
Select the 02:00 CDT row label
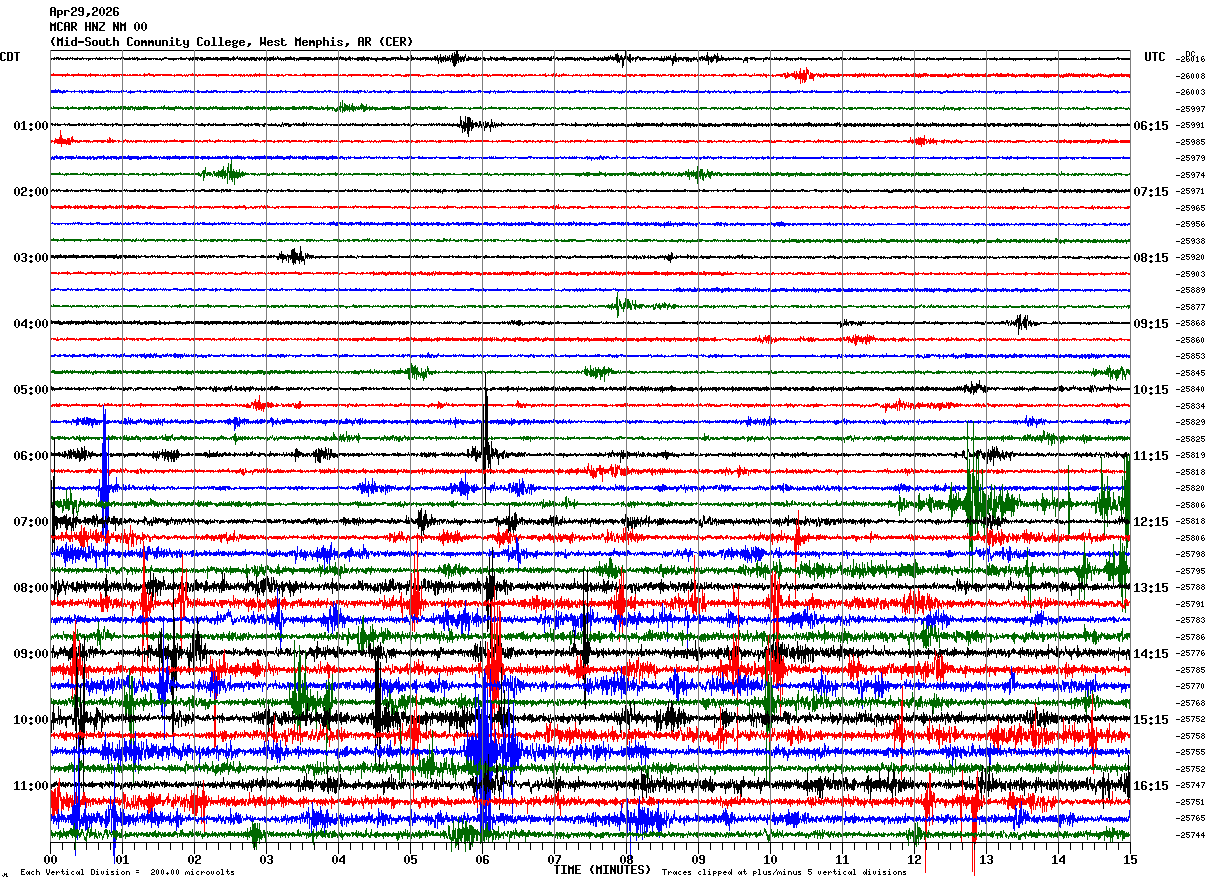[x=31, y=191]
